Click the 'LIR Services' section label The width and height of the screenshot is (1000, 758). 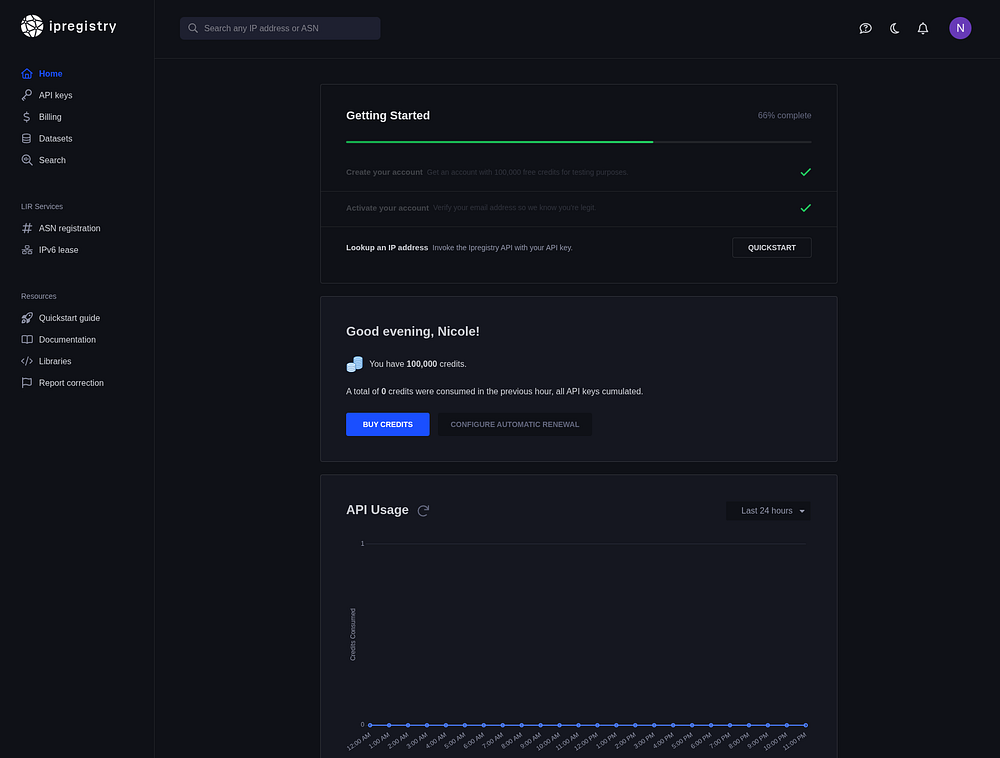coord(42,207)
